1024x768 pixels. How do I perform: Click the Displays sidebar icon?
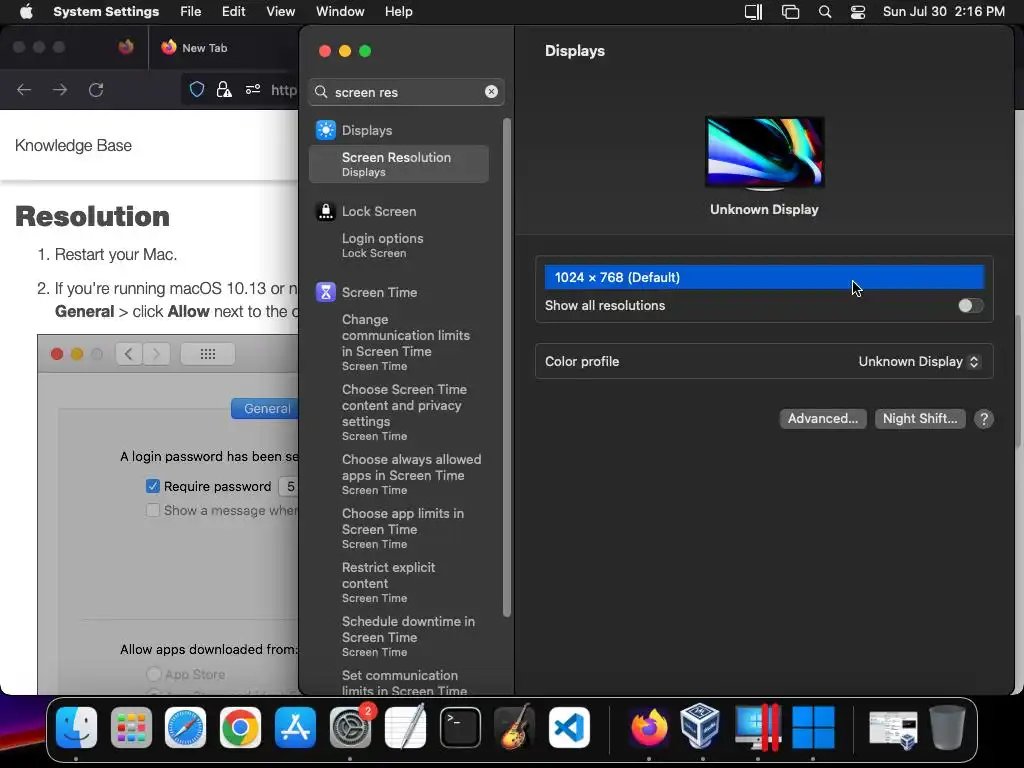coord(325,130)
